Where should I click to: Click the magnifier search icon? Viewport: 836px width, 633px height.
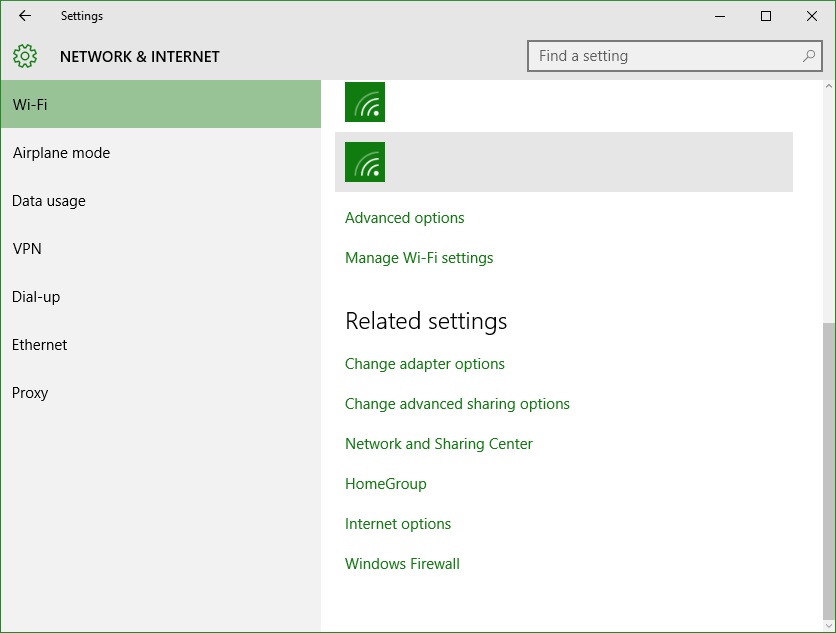809,55
